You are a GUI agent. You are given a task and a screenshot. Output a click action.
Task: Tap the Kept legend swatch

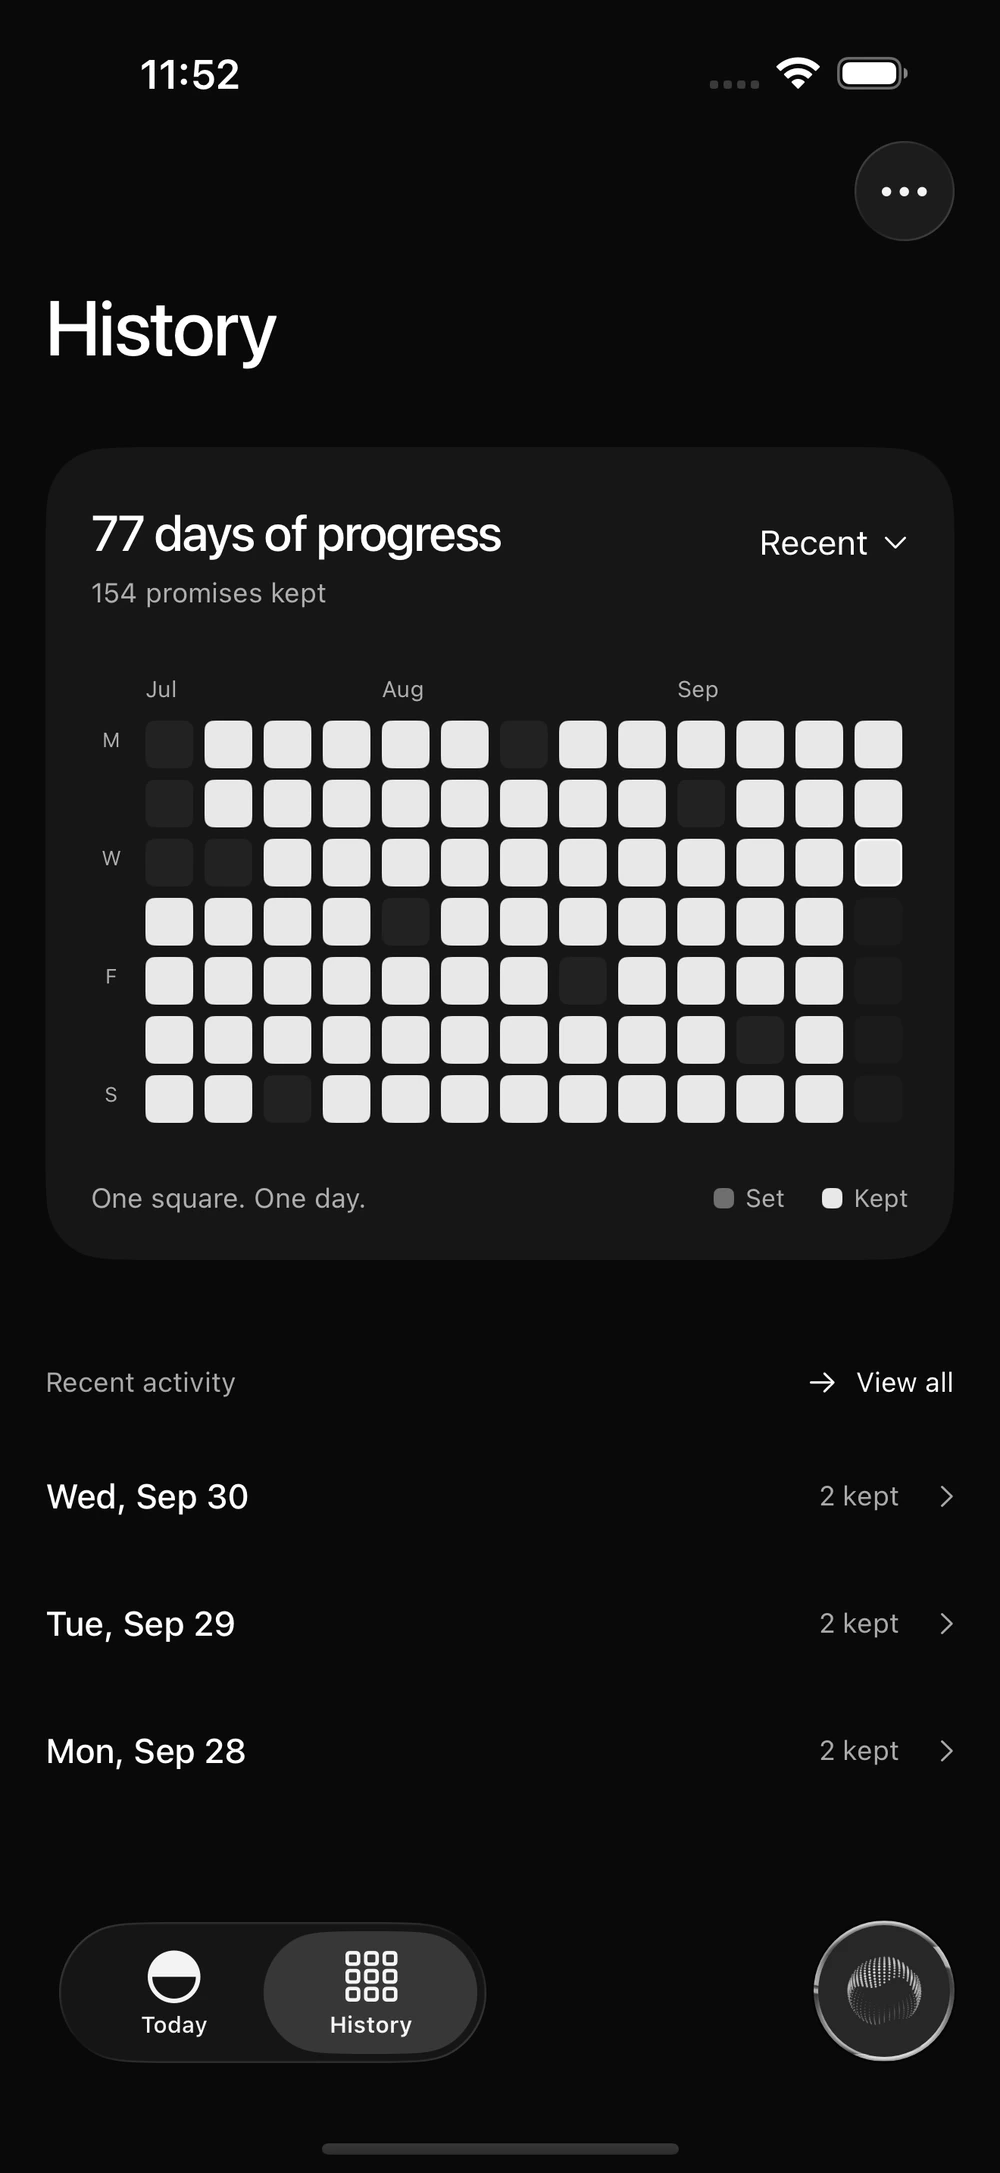pyautogui.click(x=832, y=1198)
